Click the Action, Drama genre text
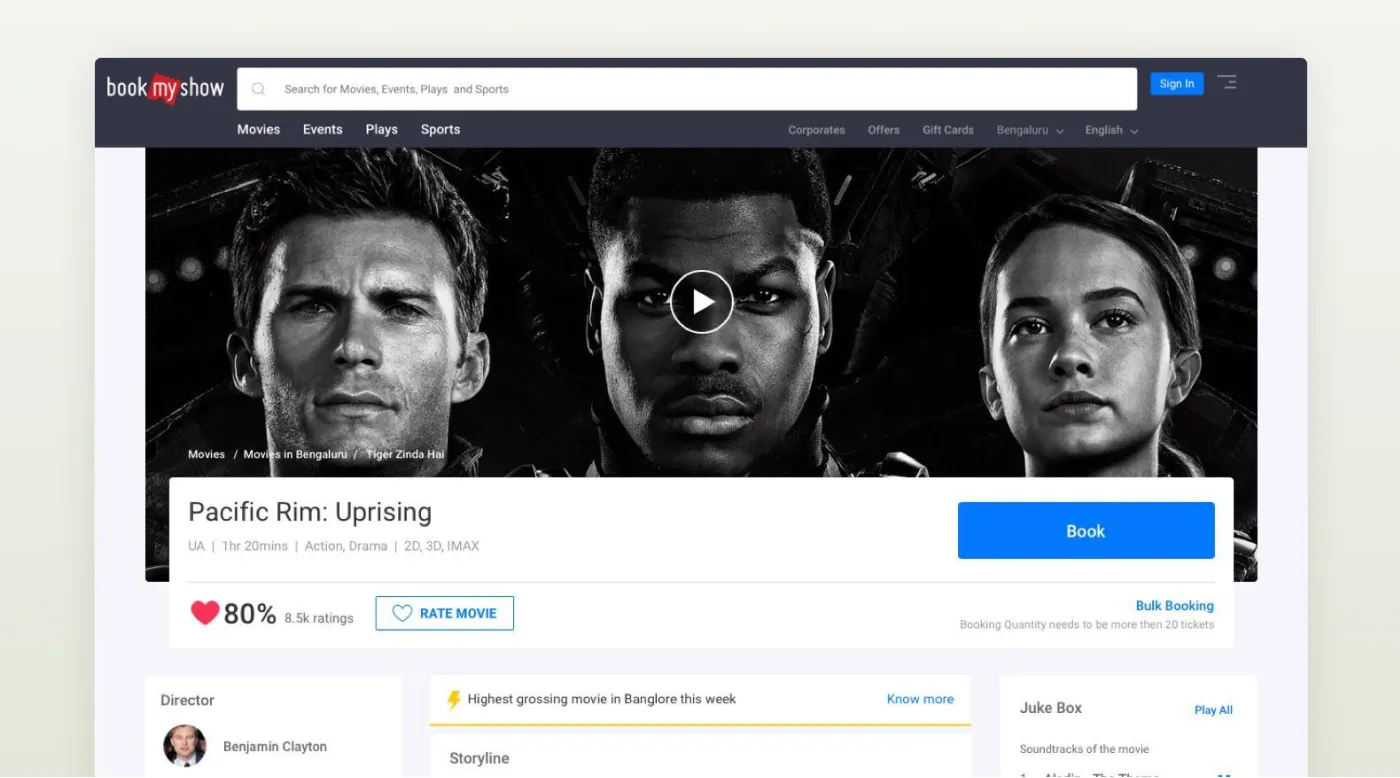The image size is (1400, 778). 346,546
